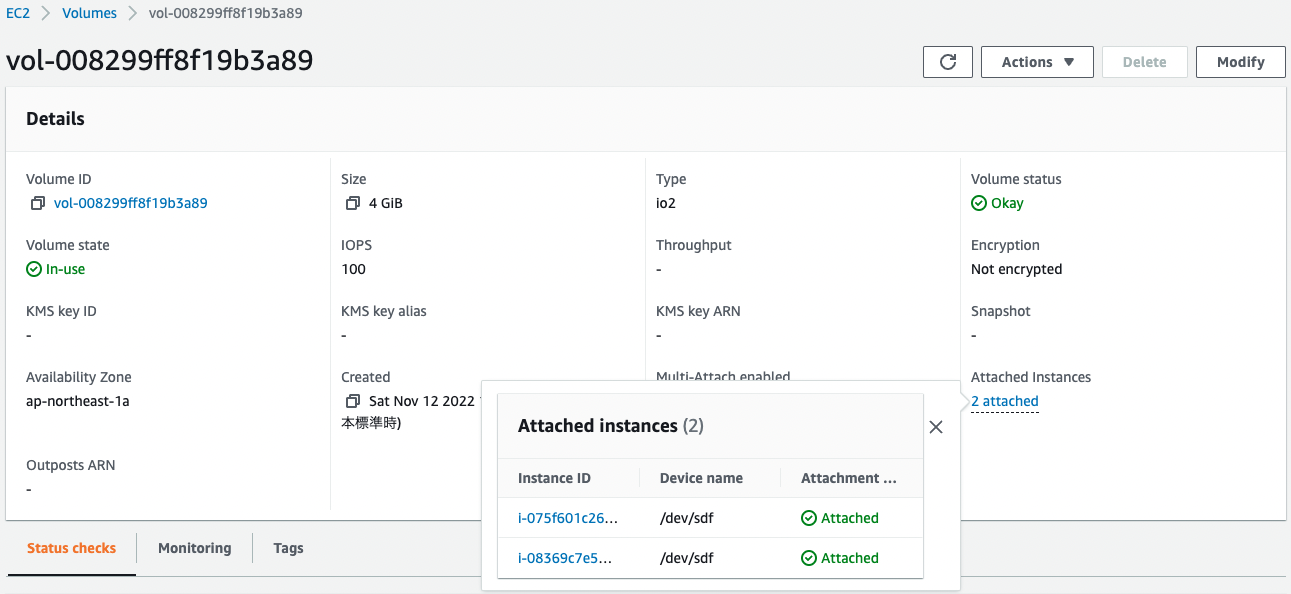Copy the Volume ID using its copy icon
The image size is (1291, 594).
pos(37,202)
